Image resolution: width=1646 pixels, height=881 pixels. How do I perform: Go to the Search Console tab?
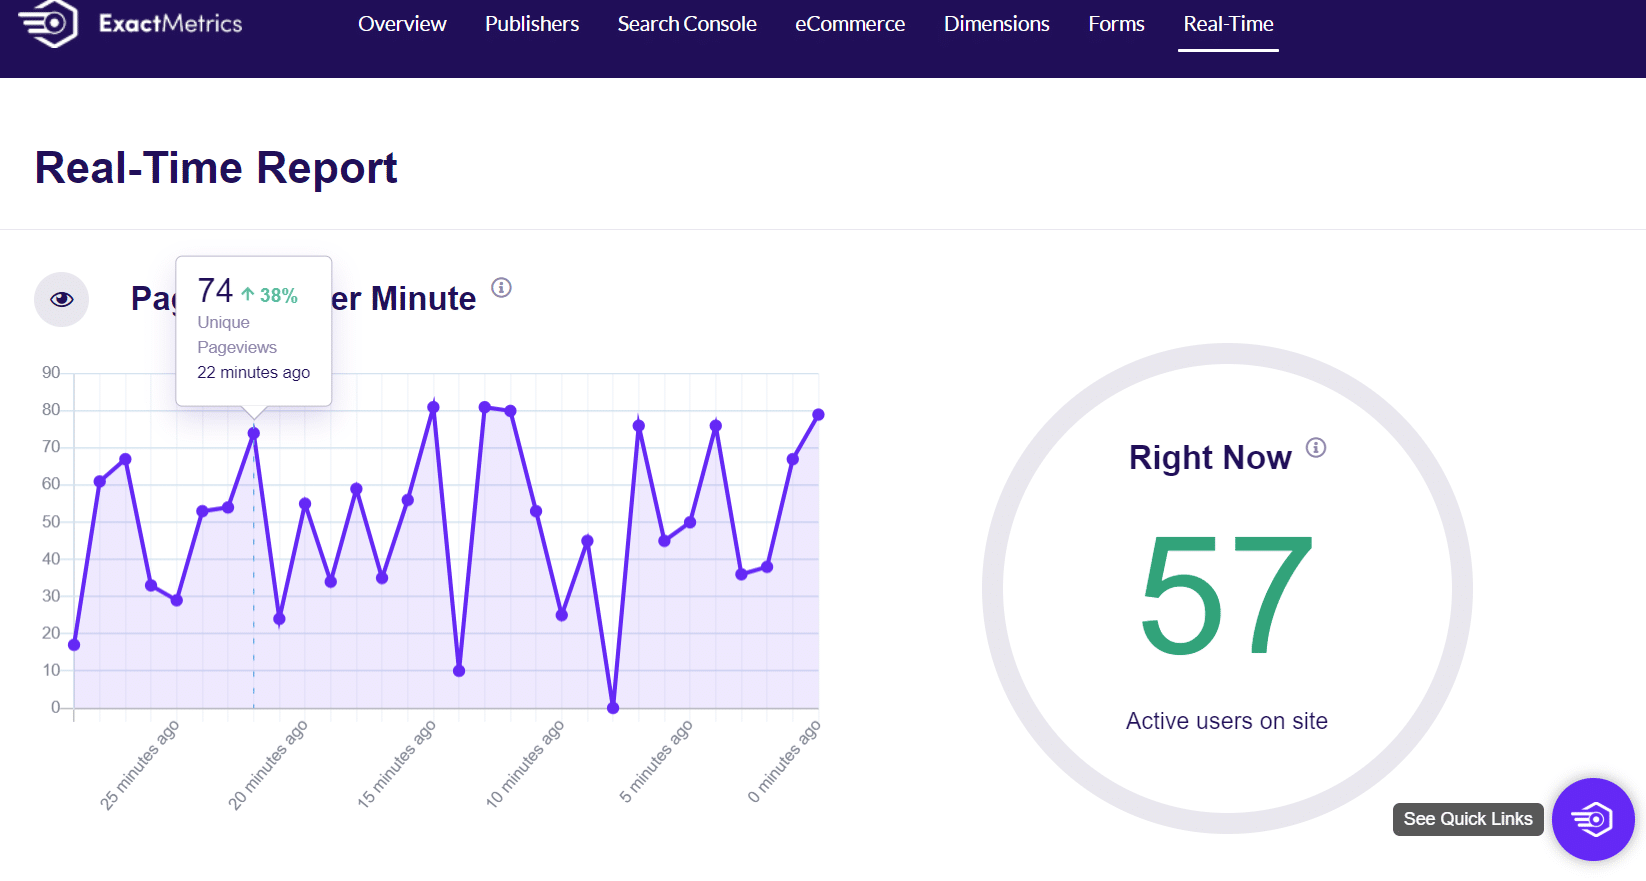(x=687, y=24)
